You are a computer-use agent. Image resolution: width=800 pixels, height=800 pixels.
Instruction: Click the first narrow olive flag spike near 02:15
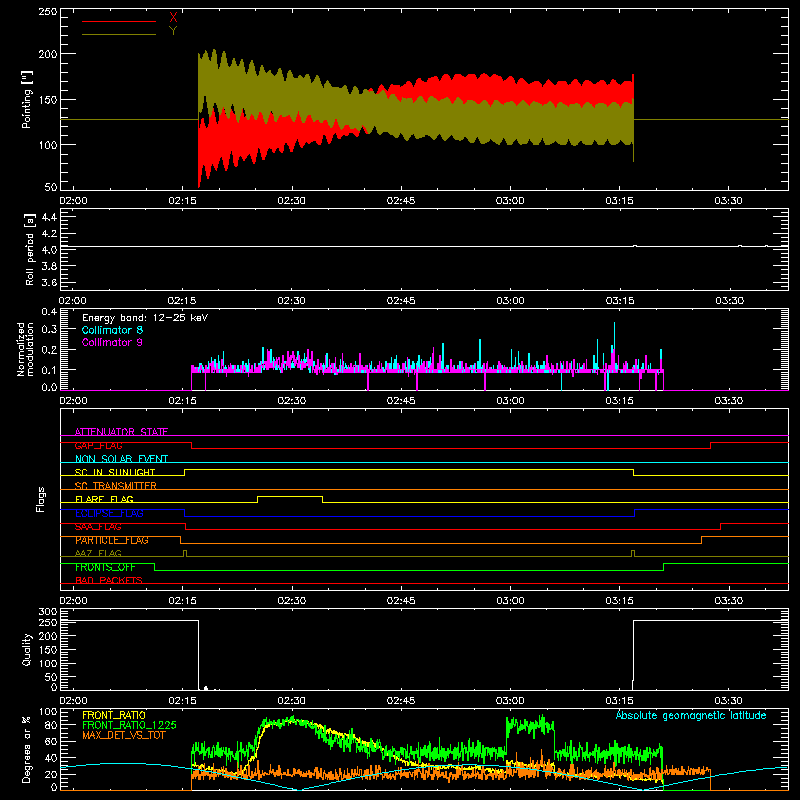pyautogui.click(x=185, y=553)
